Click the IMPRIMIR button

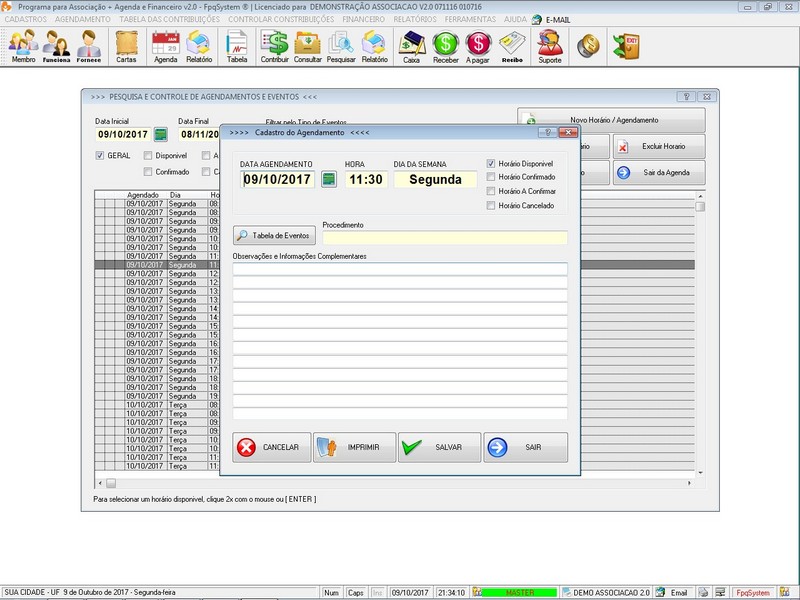click(354, 447)
